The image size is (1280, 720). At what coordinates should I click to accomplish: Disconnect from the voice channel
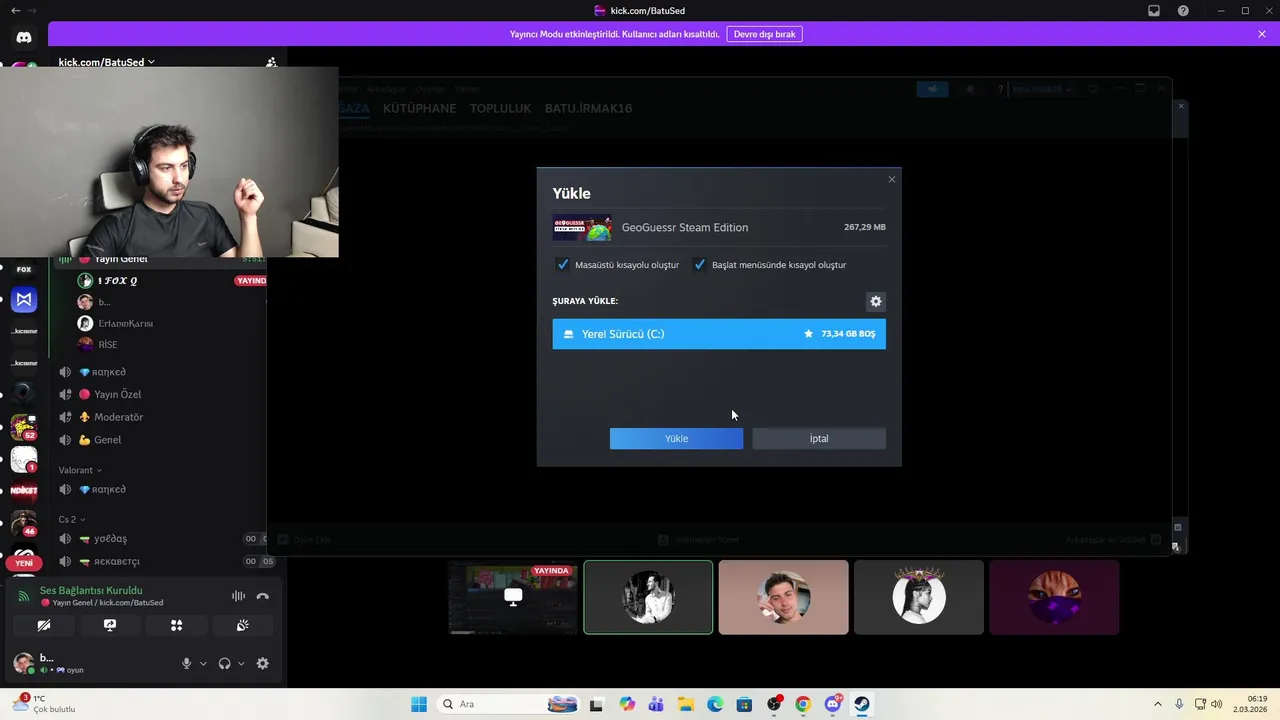tap(263, 596)
